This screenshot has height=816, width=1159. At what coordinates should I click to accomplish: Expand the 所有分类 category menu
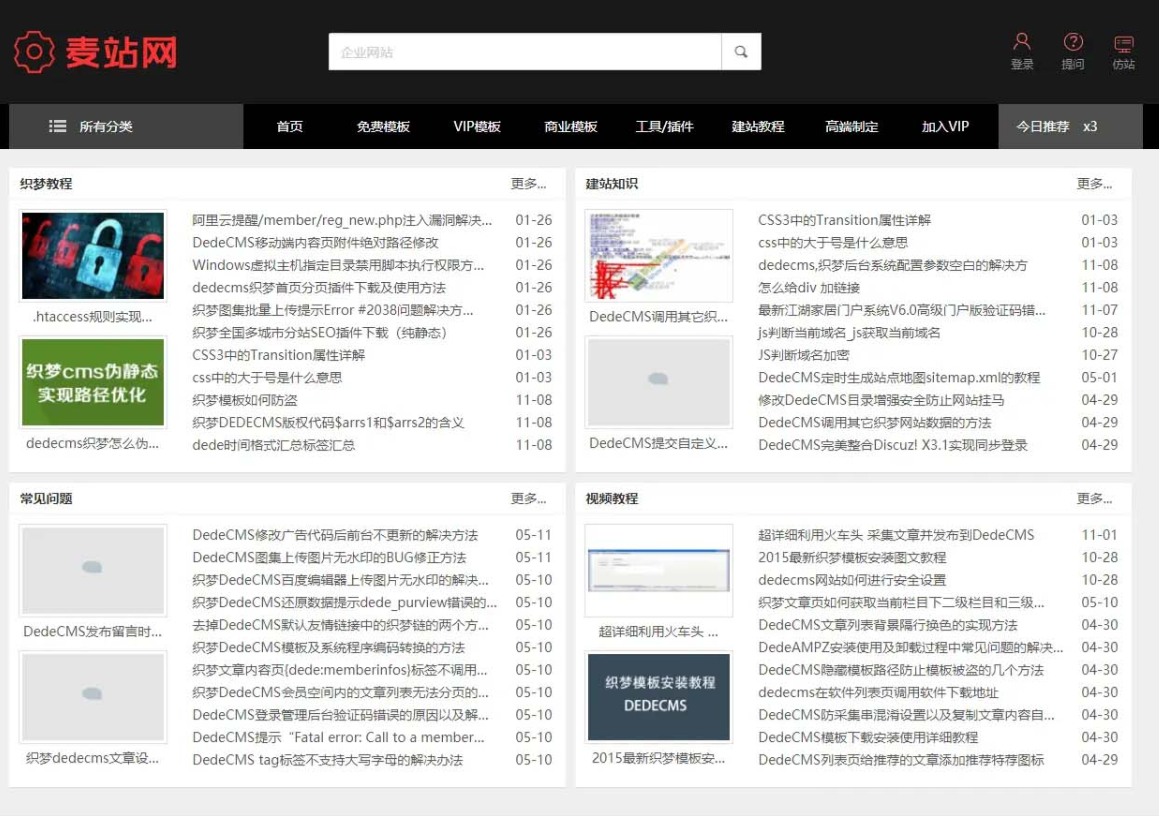click(106, 127)
